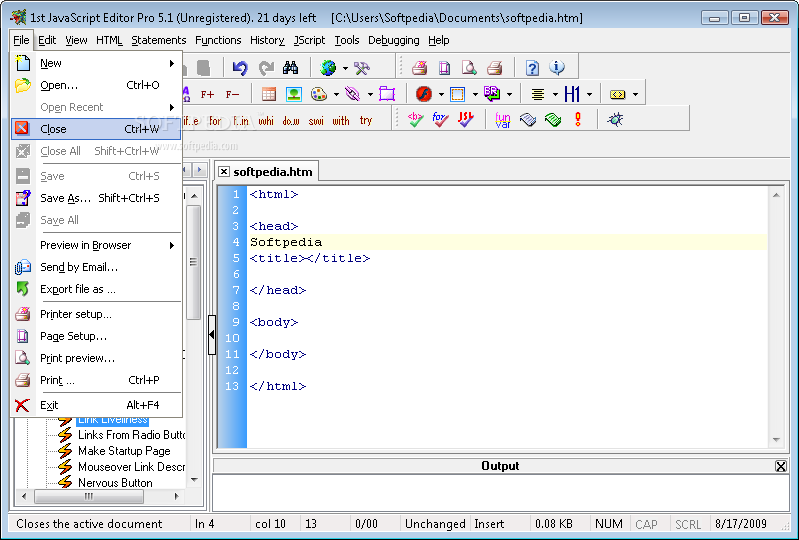Click the print toolbar icon

pyautogui.click(x=494, y=68)
